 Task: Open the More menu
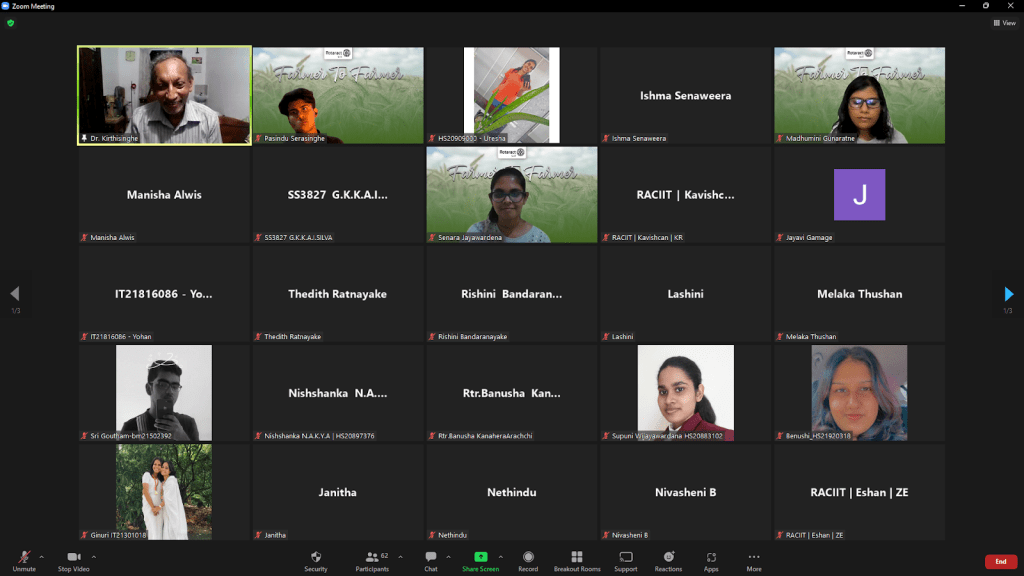[x=754, y=559]
